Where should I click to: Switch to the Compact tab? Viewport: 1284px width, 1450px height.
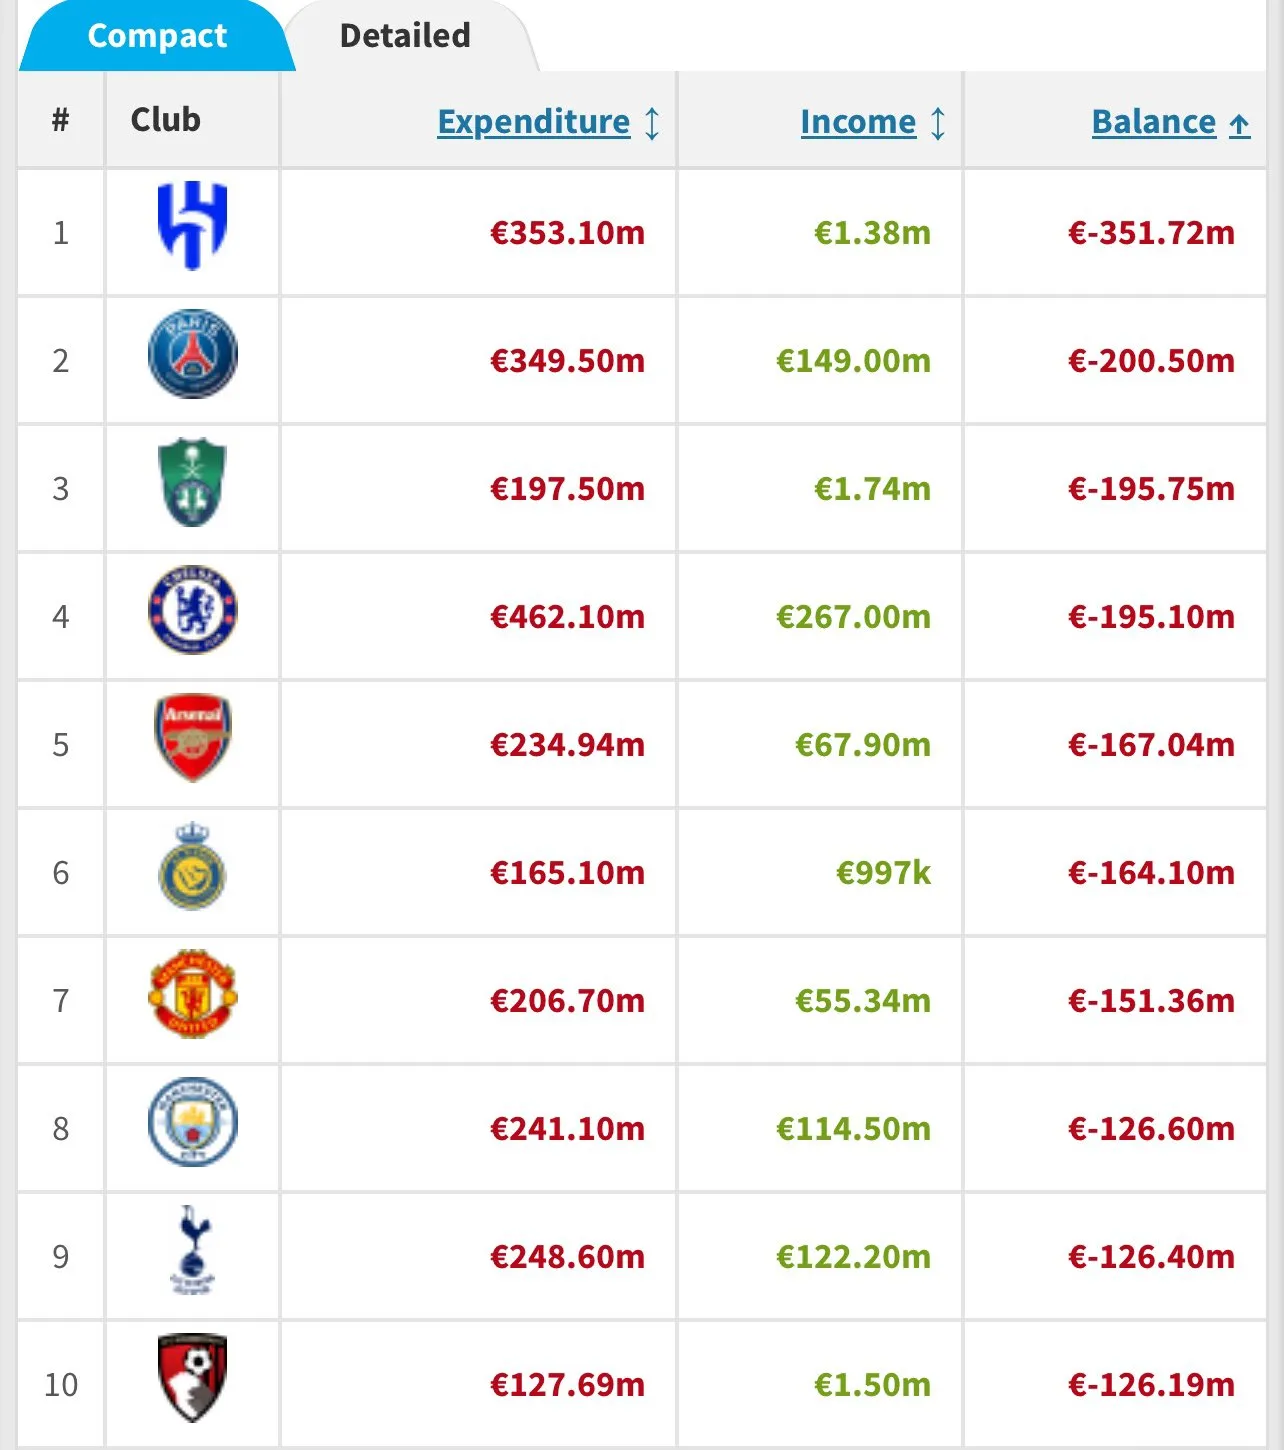[x=157, y=36]
